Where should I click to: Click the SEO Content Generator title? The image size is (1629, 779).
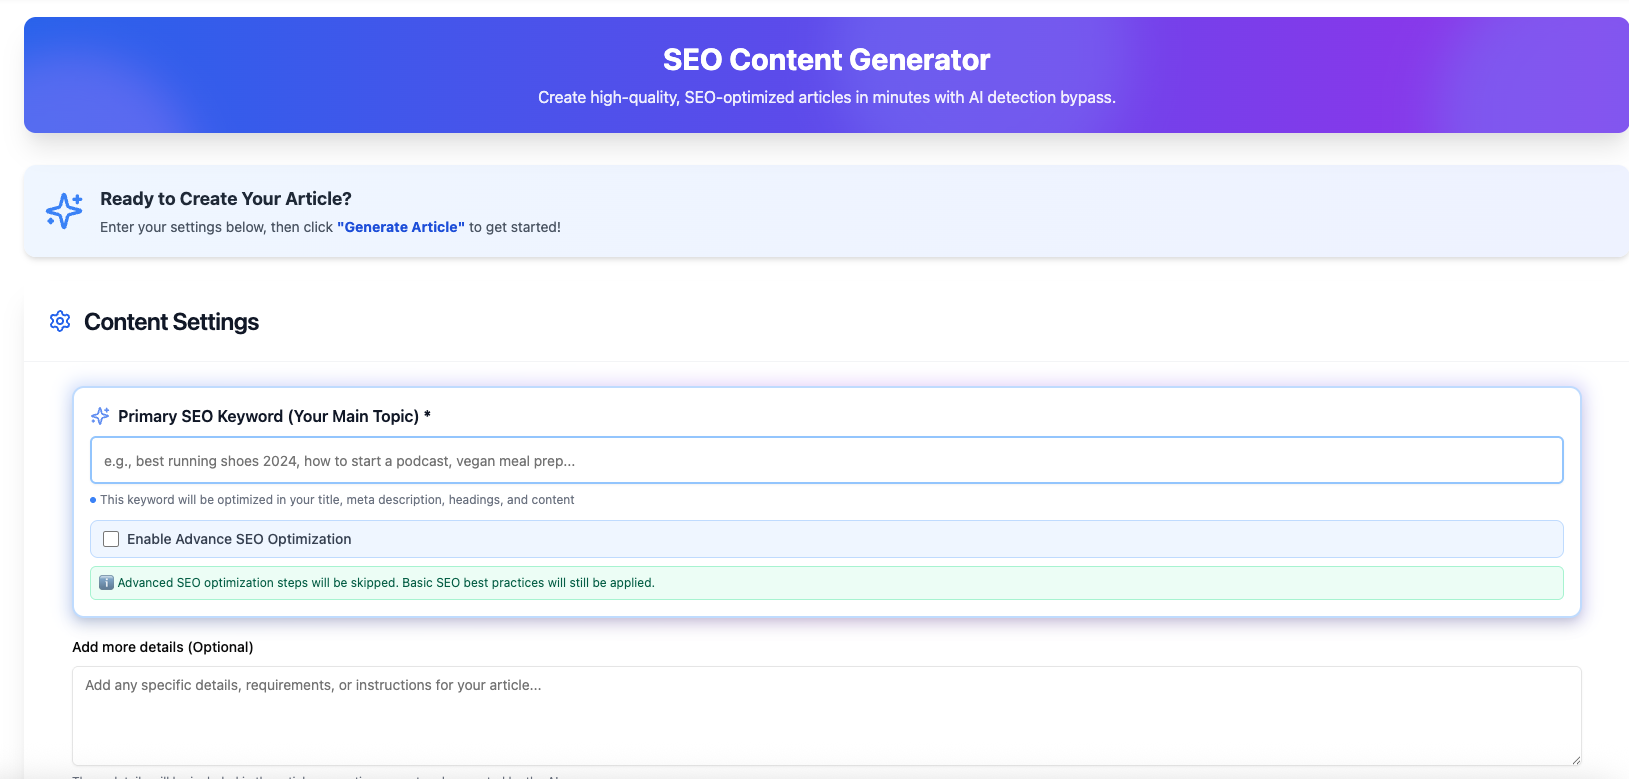pos(826,60)
